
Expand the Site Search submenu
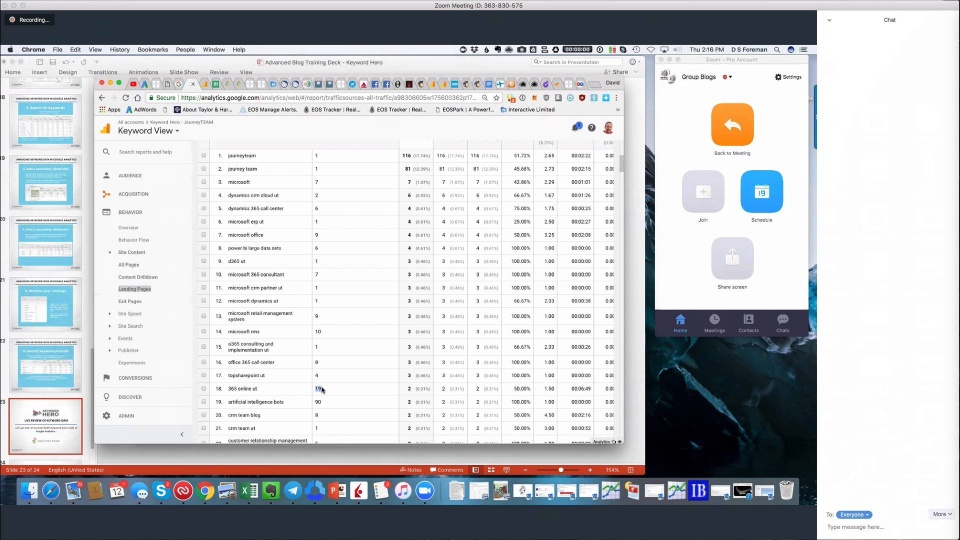click(x=110, y=326)
